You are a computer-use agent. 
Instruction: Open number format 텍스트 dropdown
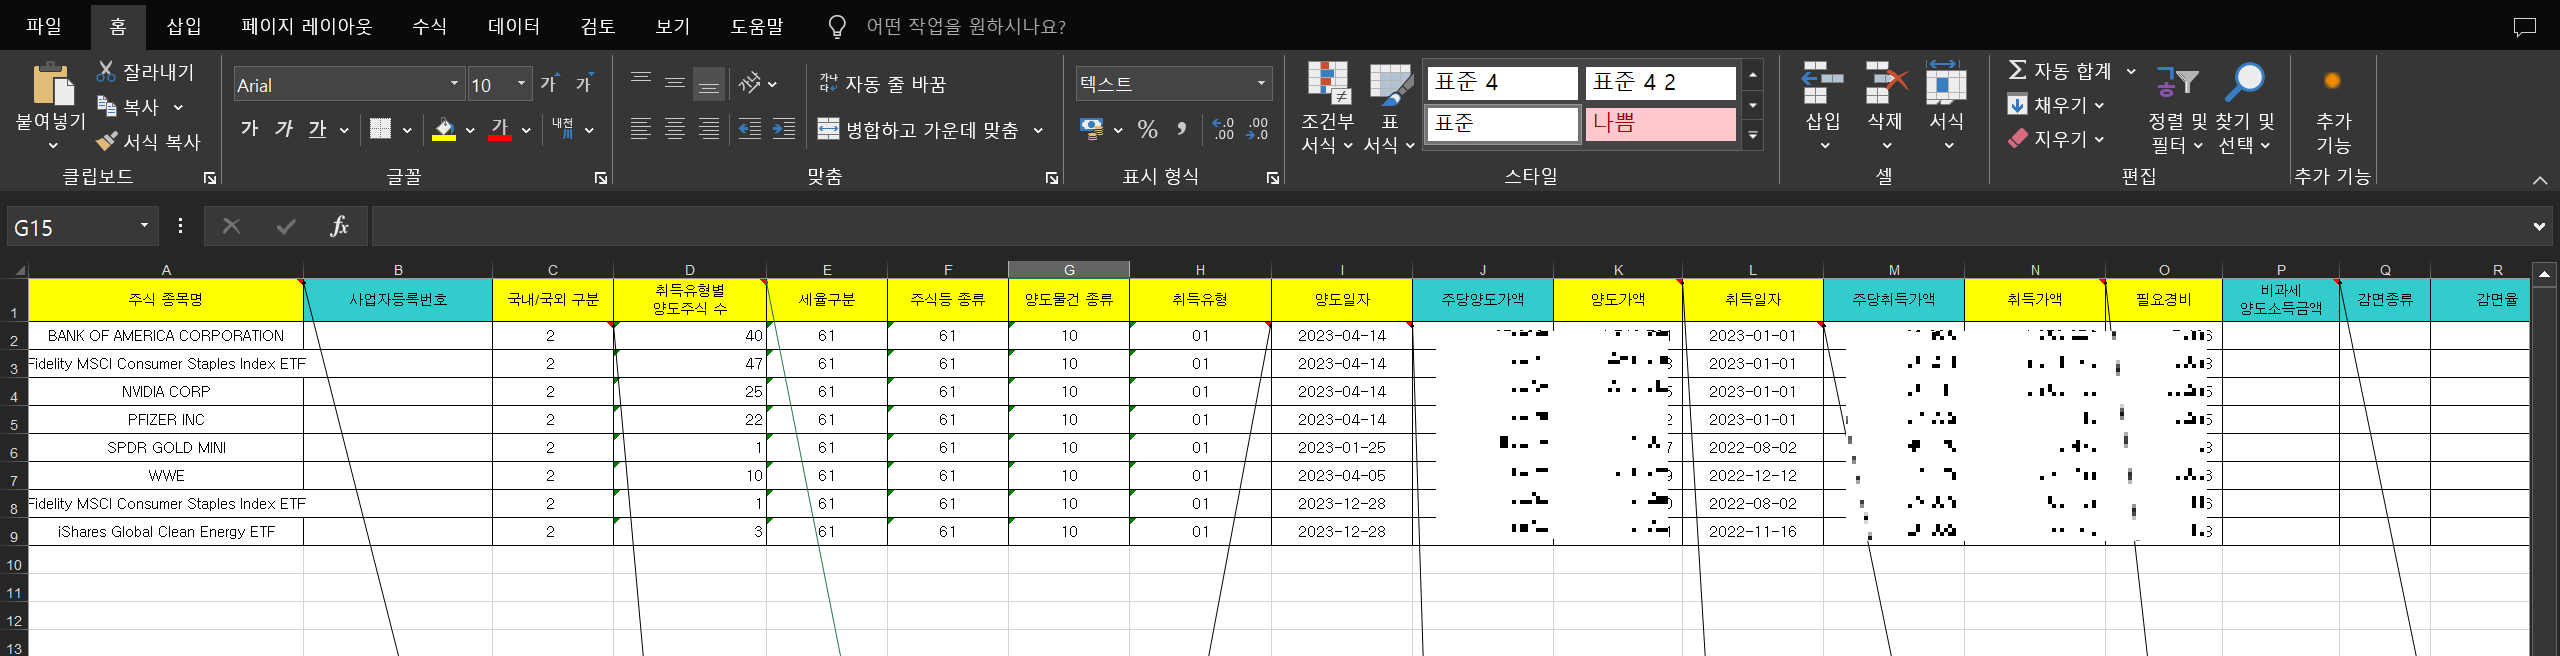tap(1261, 84)
